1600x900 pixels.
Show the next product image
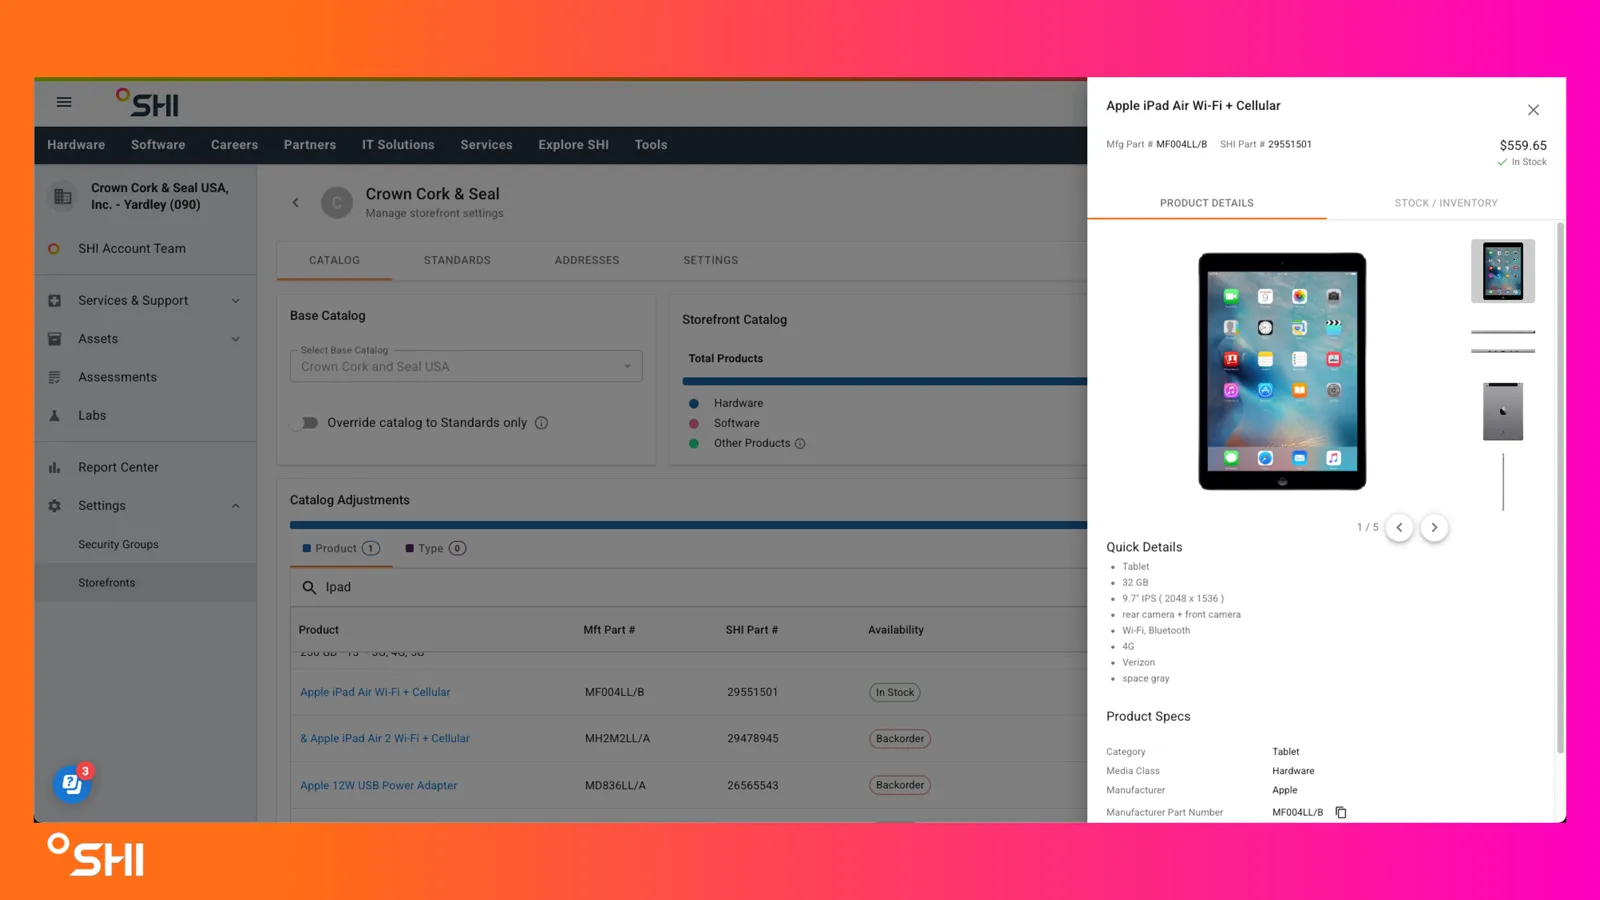[1434, 528]
